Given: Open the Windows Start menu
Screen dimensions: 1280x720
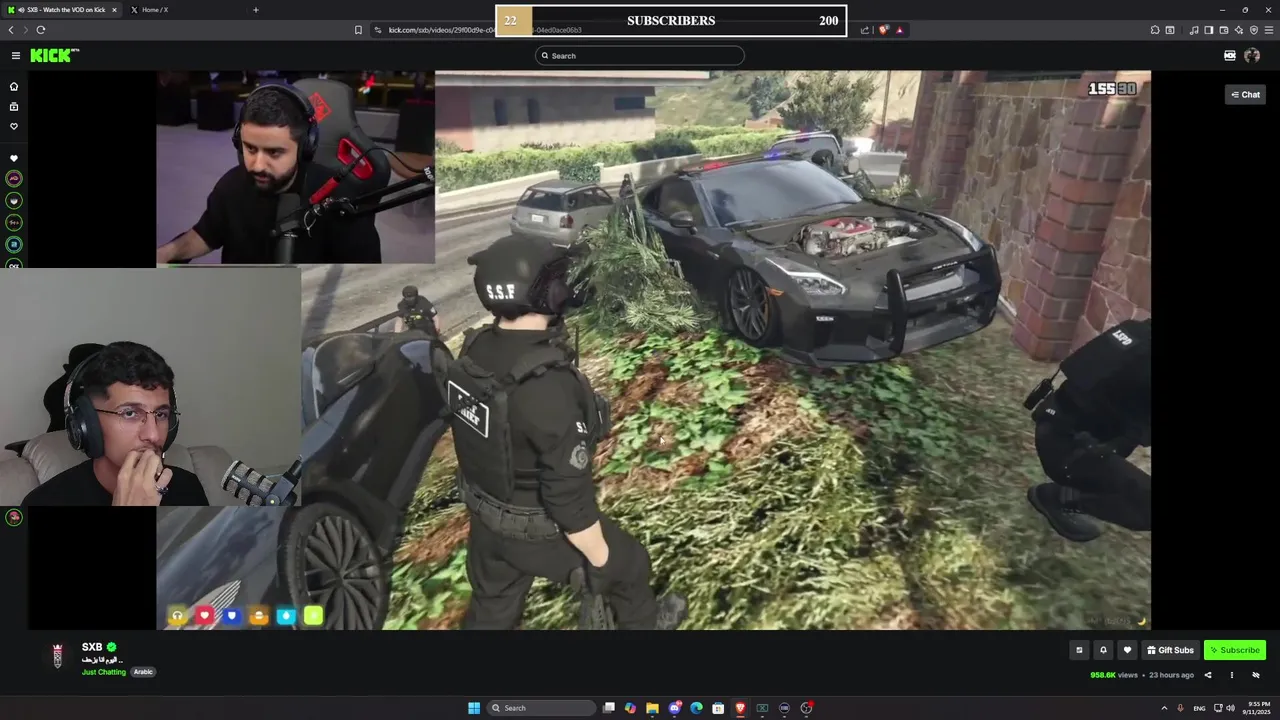Looking at the screenshot, I should [x=474, y=708].
